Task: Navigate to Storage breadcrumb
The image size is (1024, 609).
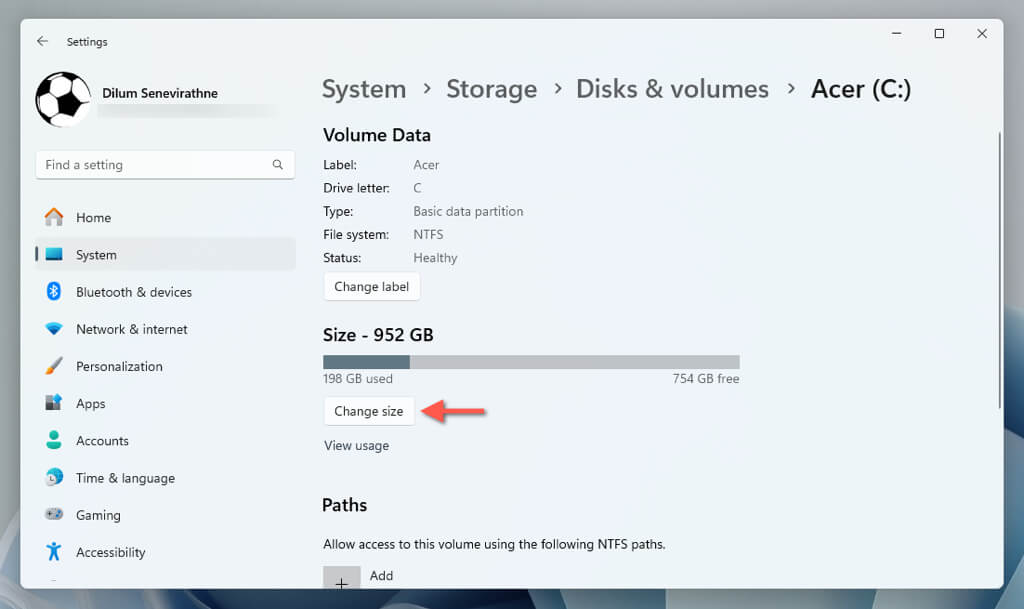Action: pyautogui.click(x=491, y=89)
